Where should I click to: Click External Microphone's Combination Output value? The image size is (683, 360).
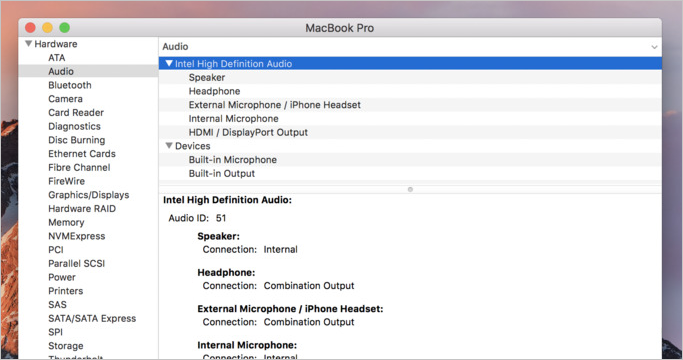click(309, 322)
